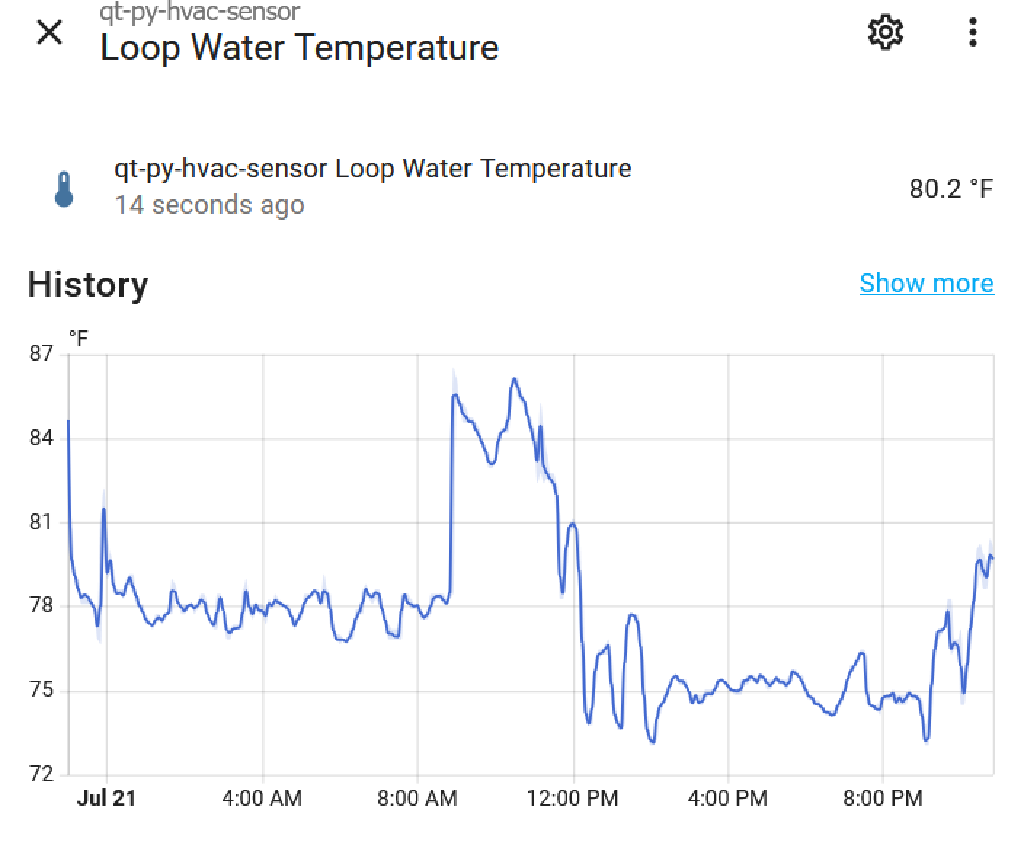The width and height of the screenshot is (1024, 864).
Task: Click the 4:00 AM time axis label
Action: pos(261,798)
